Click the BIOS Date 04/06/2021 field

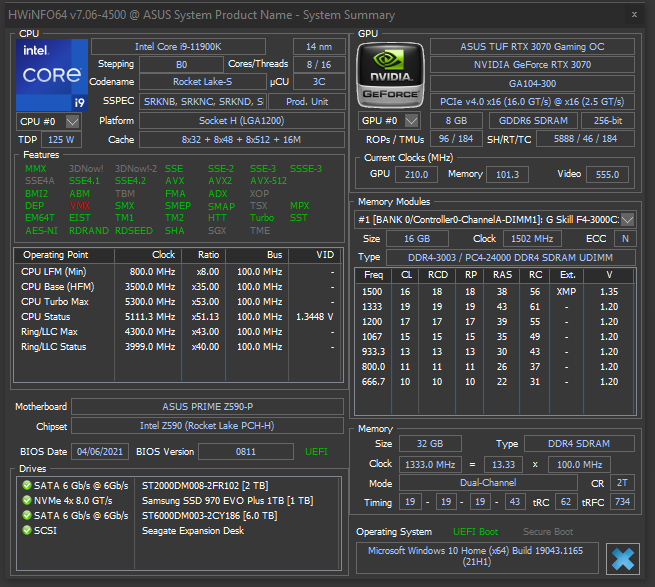(100, 452)
